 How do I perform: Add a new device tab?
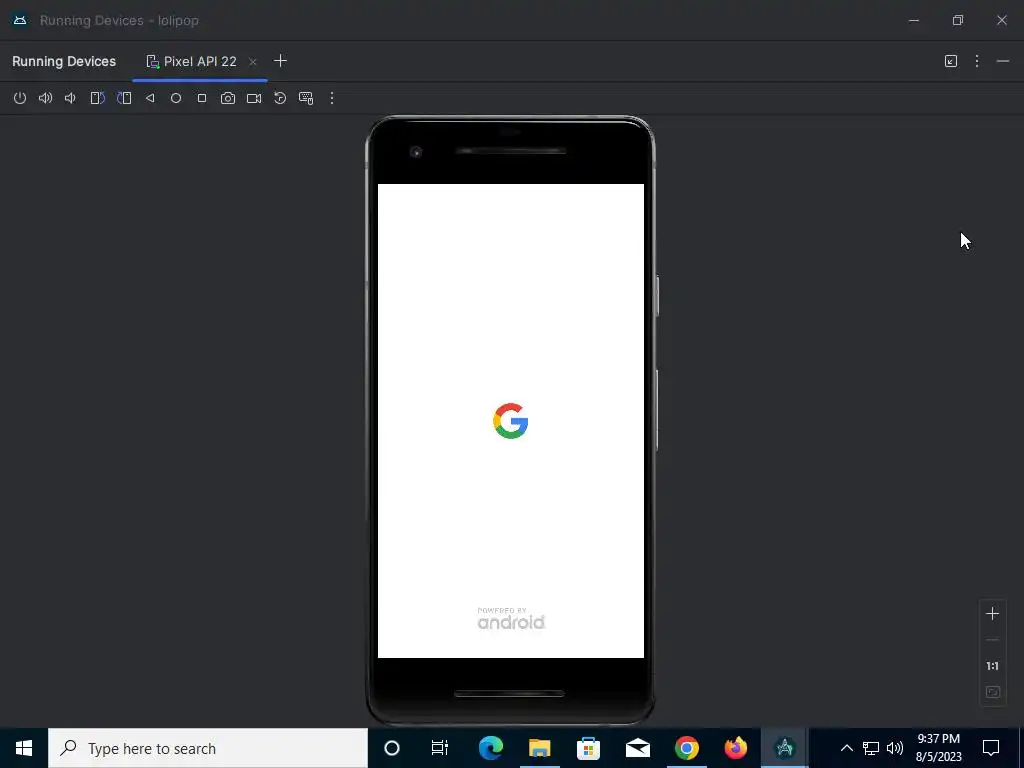click(x=280, y=61)
